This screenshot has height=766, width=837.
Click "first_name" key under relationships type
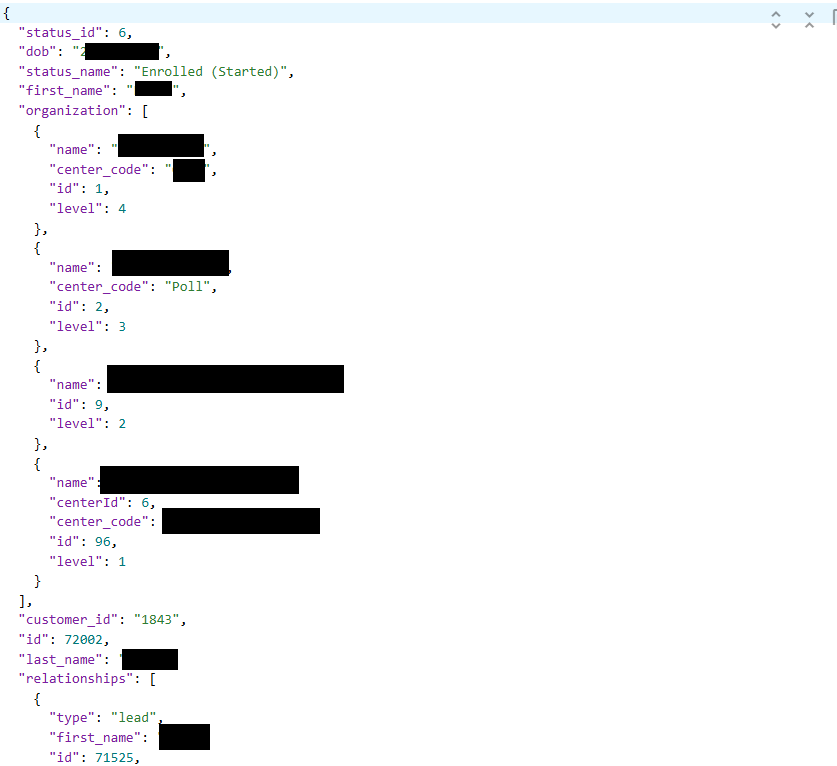click(95, 738)
